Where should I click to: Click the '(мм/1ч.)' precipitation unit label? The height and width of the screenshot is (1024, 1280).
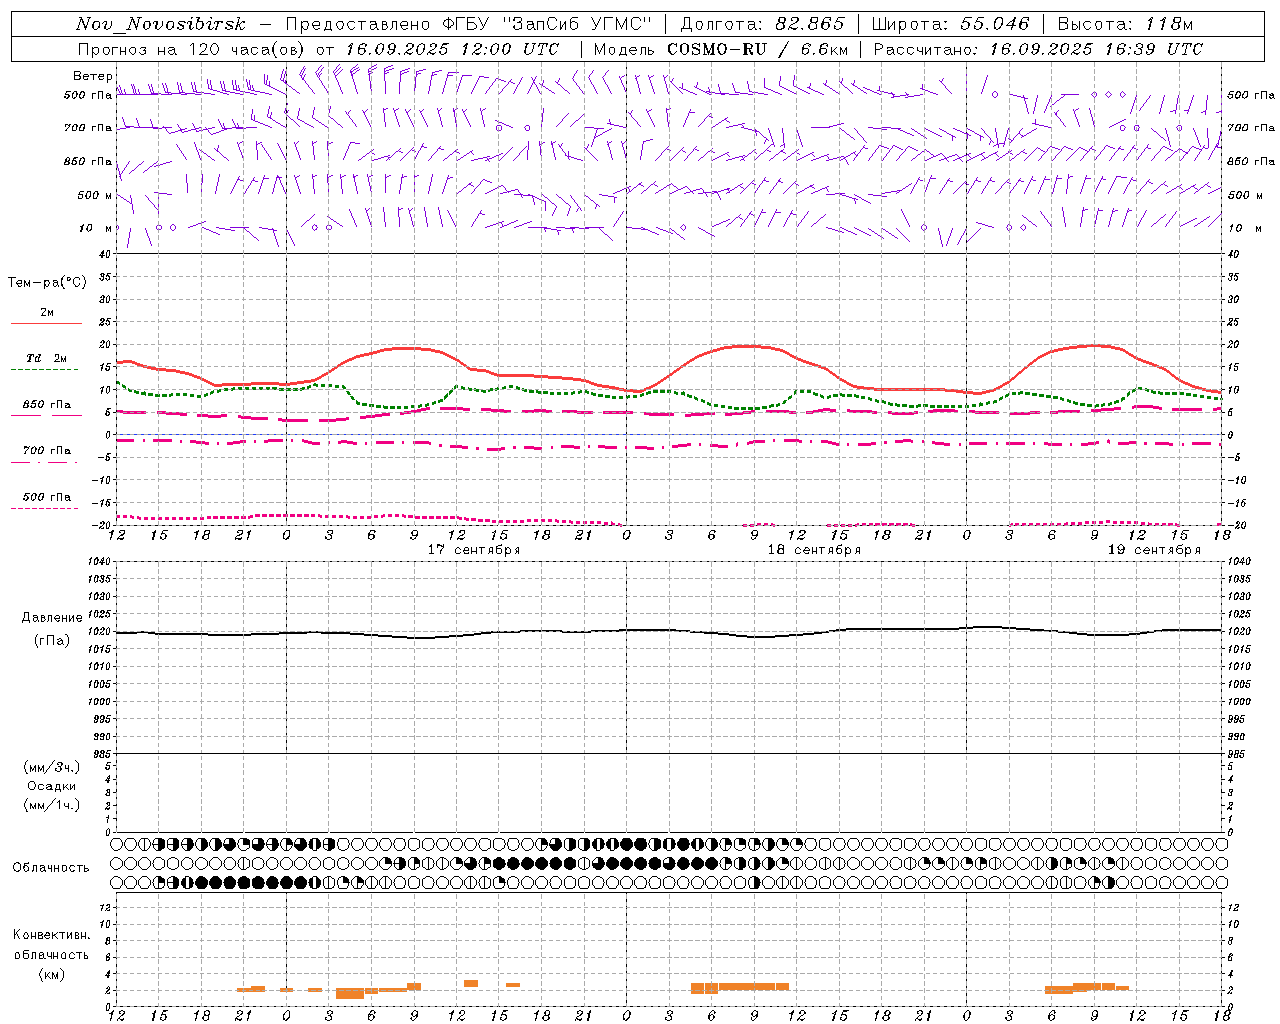click(x=52, y=805)
